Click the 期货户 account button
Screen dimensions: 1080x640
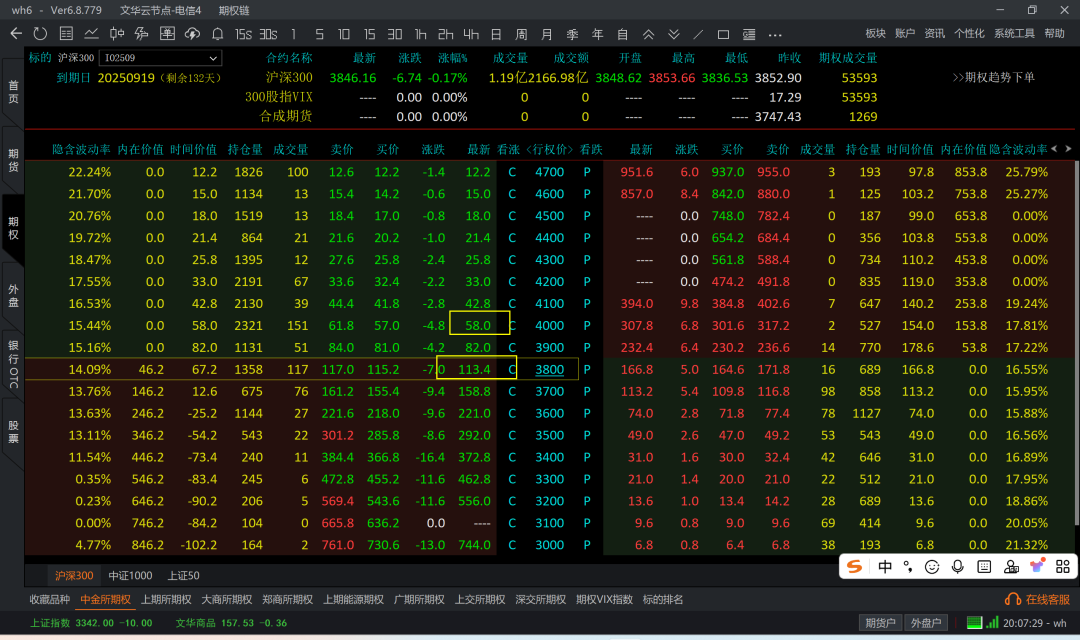tap(880, 623)
